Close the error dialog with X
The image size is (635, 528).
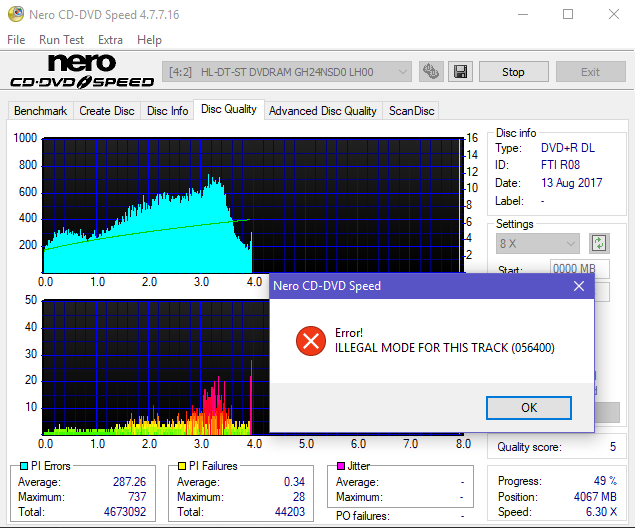click(x=579, y=286)
